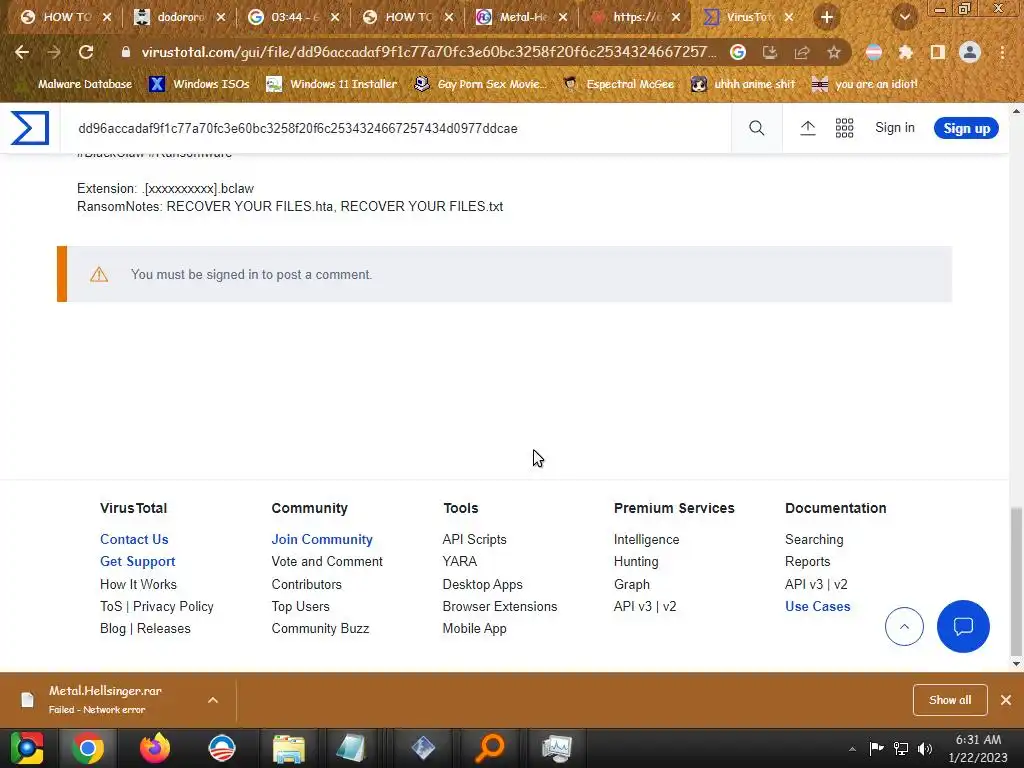Image resolution: width=1024 pixels, height=768 pixels.
Task: Click the browser forward arrow
Action: coord(54,52)
